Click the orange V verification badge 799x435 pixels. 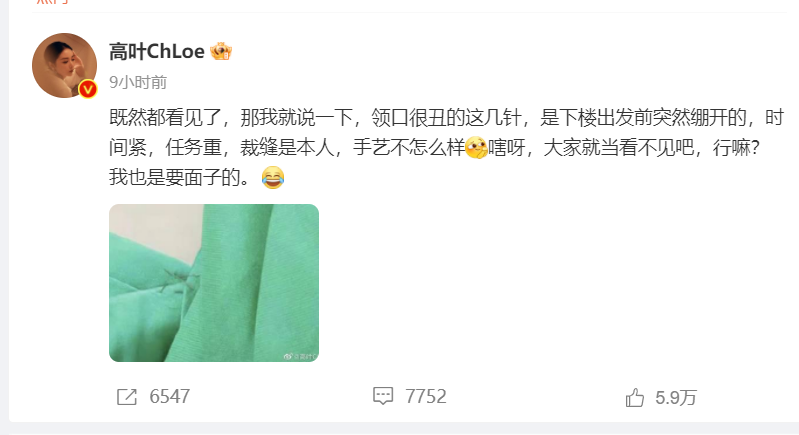88,89
